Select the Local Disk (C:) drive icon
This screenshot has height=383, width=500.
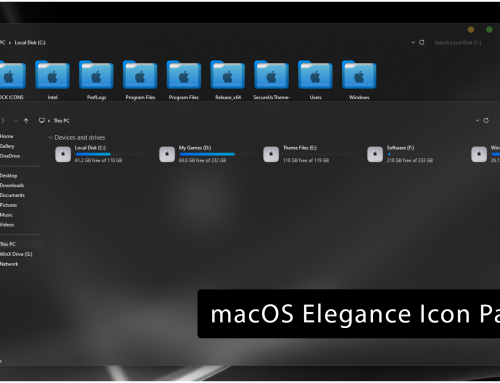tap(63, 154)
